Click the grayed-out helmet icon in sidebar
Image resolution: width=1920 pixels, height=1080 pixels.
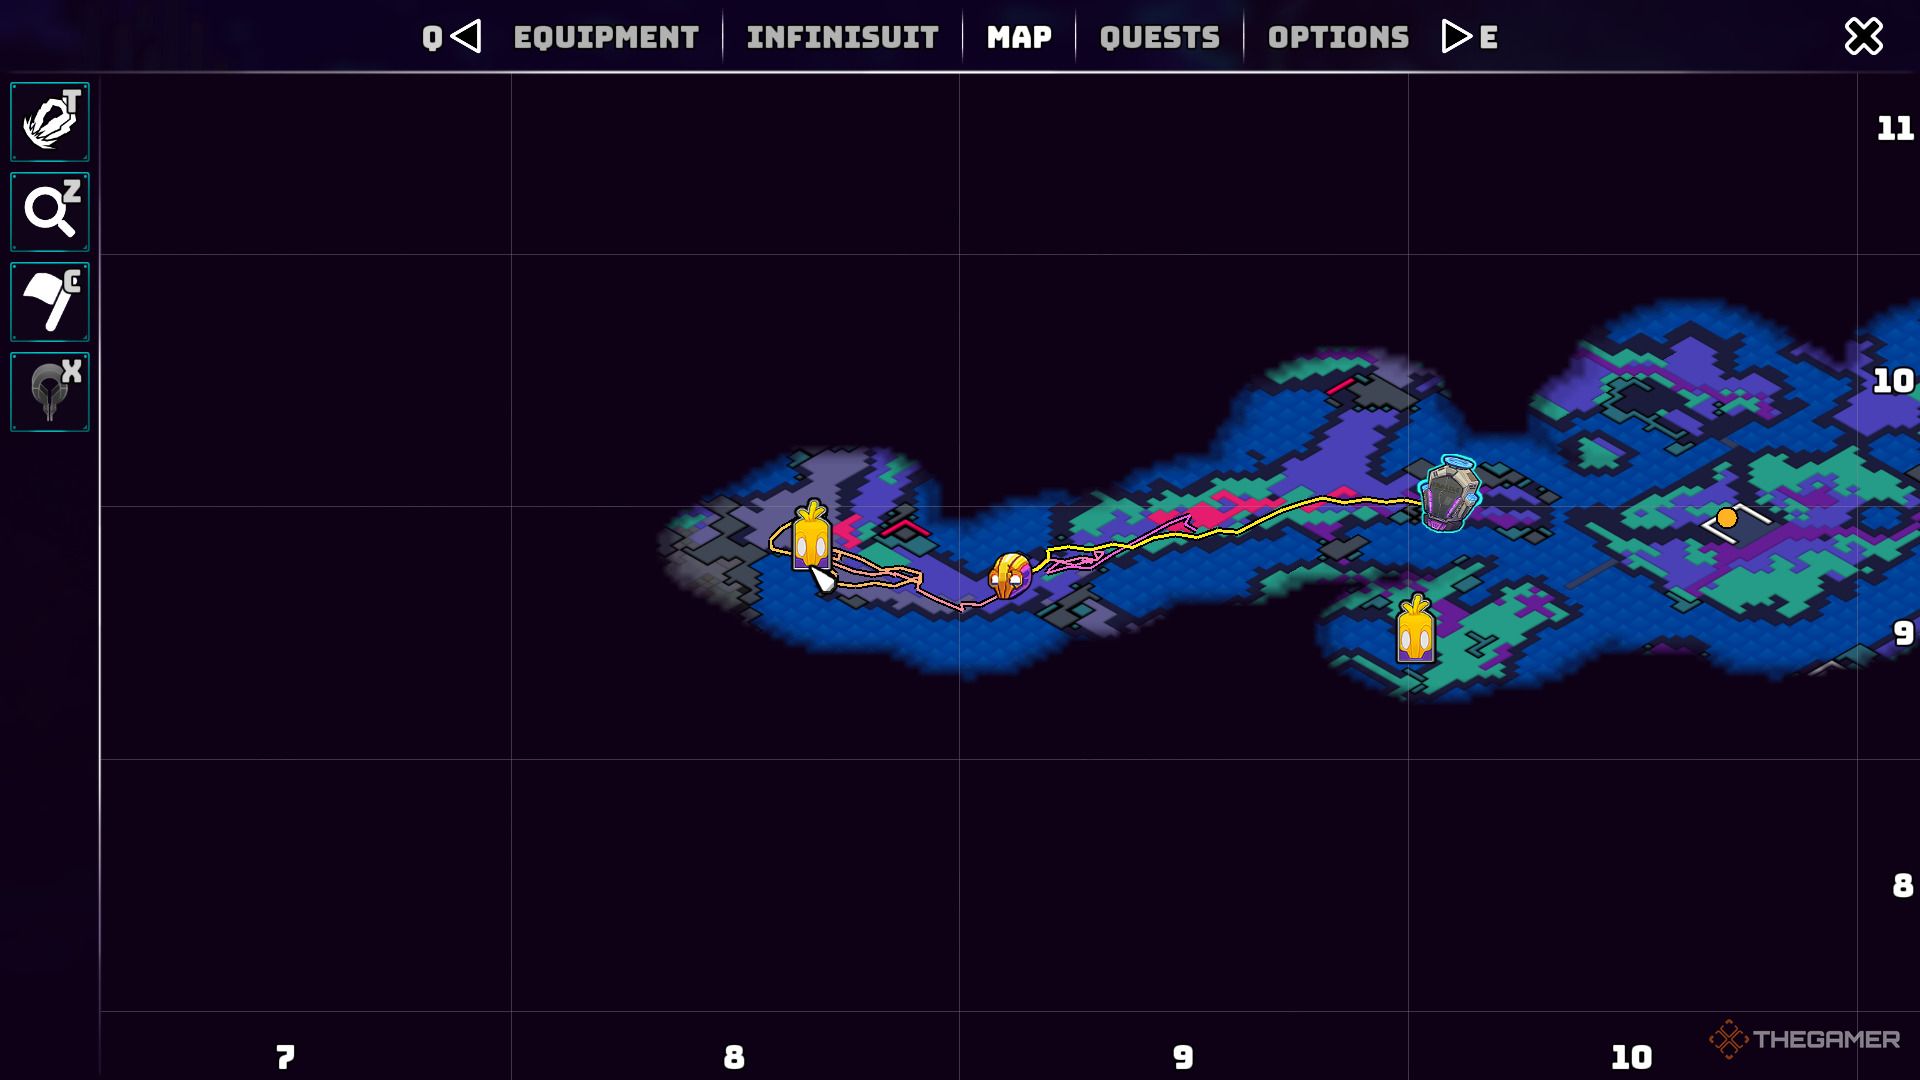[x=49, y=390]
